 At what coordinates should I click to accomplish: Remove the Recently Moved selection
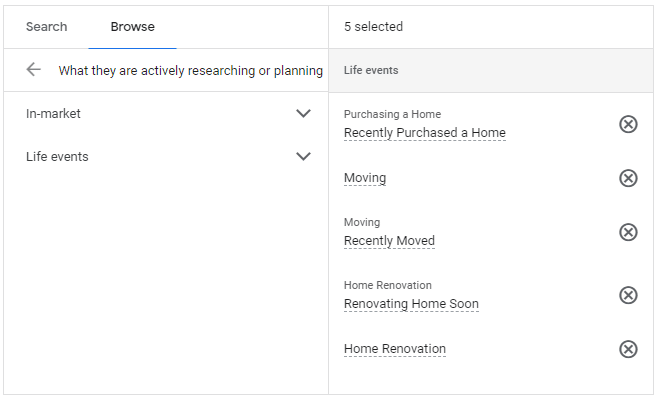[x=628, y=232]
